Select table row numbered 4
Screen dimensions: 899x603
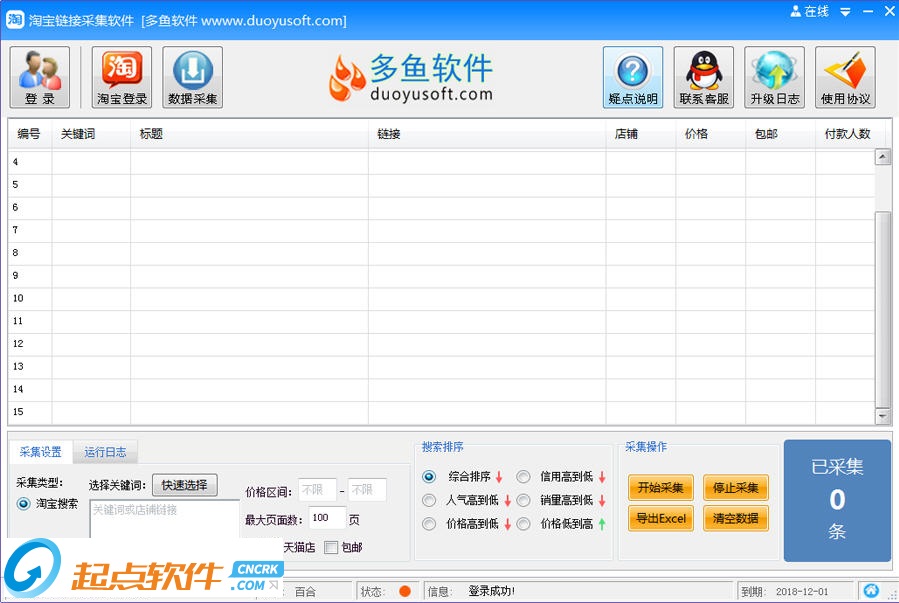(x=441, y=162)
